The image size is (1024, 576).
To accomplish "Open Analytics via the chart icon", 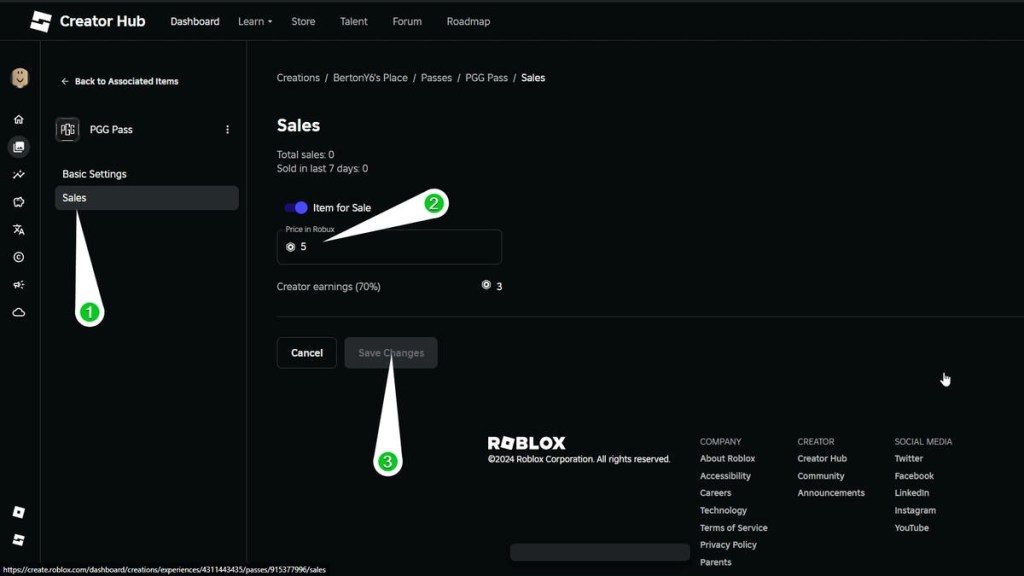I will click(x=19, y=174).
